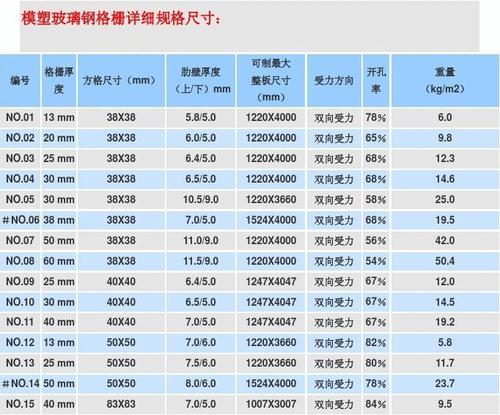Viewport: 500px width, 415px height.
Task: Select the NO.08 row number cell
Action: pos(20,261)
